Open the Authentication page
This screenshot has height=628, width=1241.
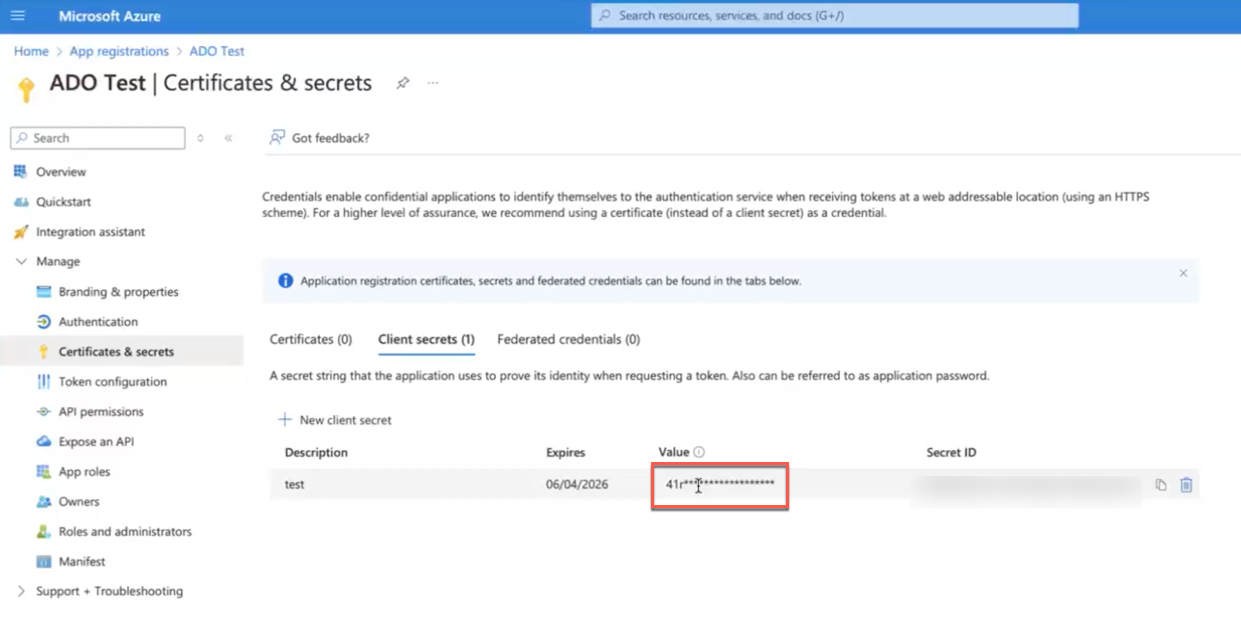click(98, 322)
